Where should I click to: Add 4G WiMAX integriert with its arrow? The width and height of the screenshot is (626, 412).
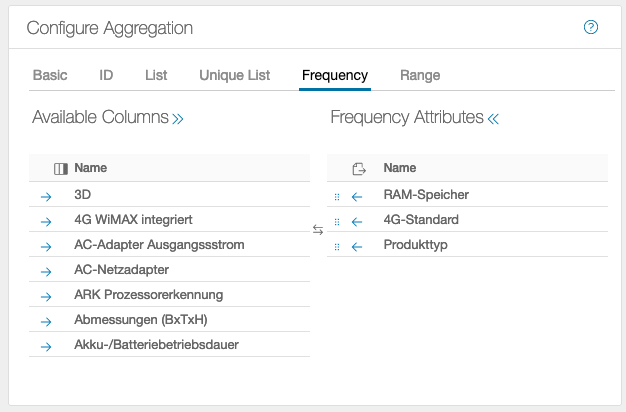45,221
